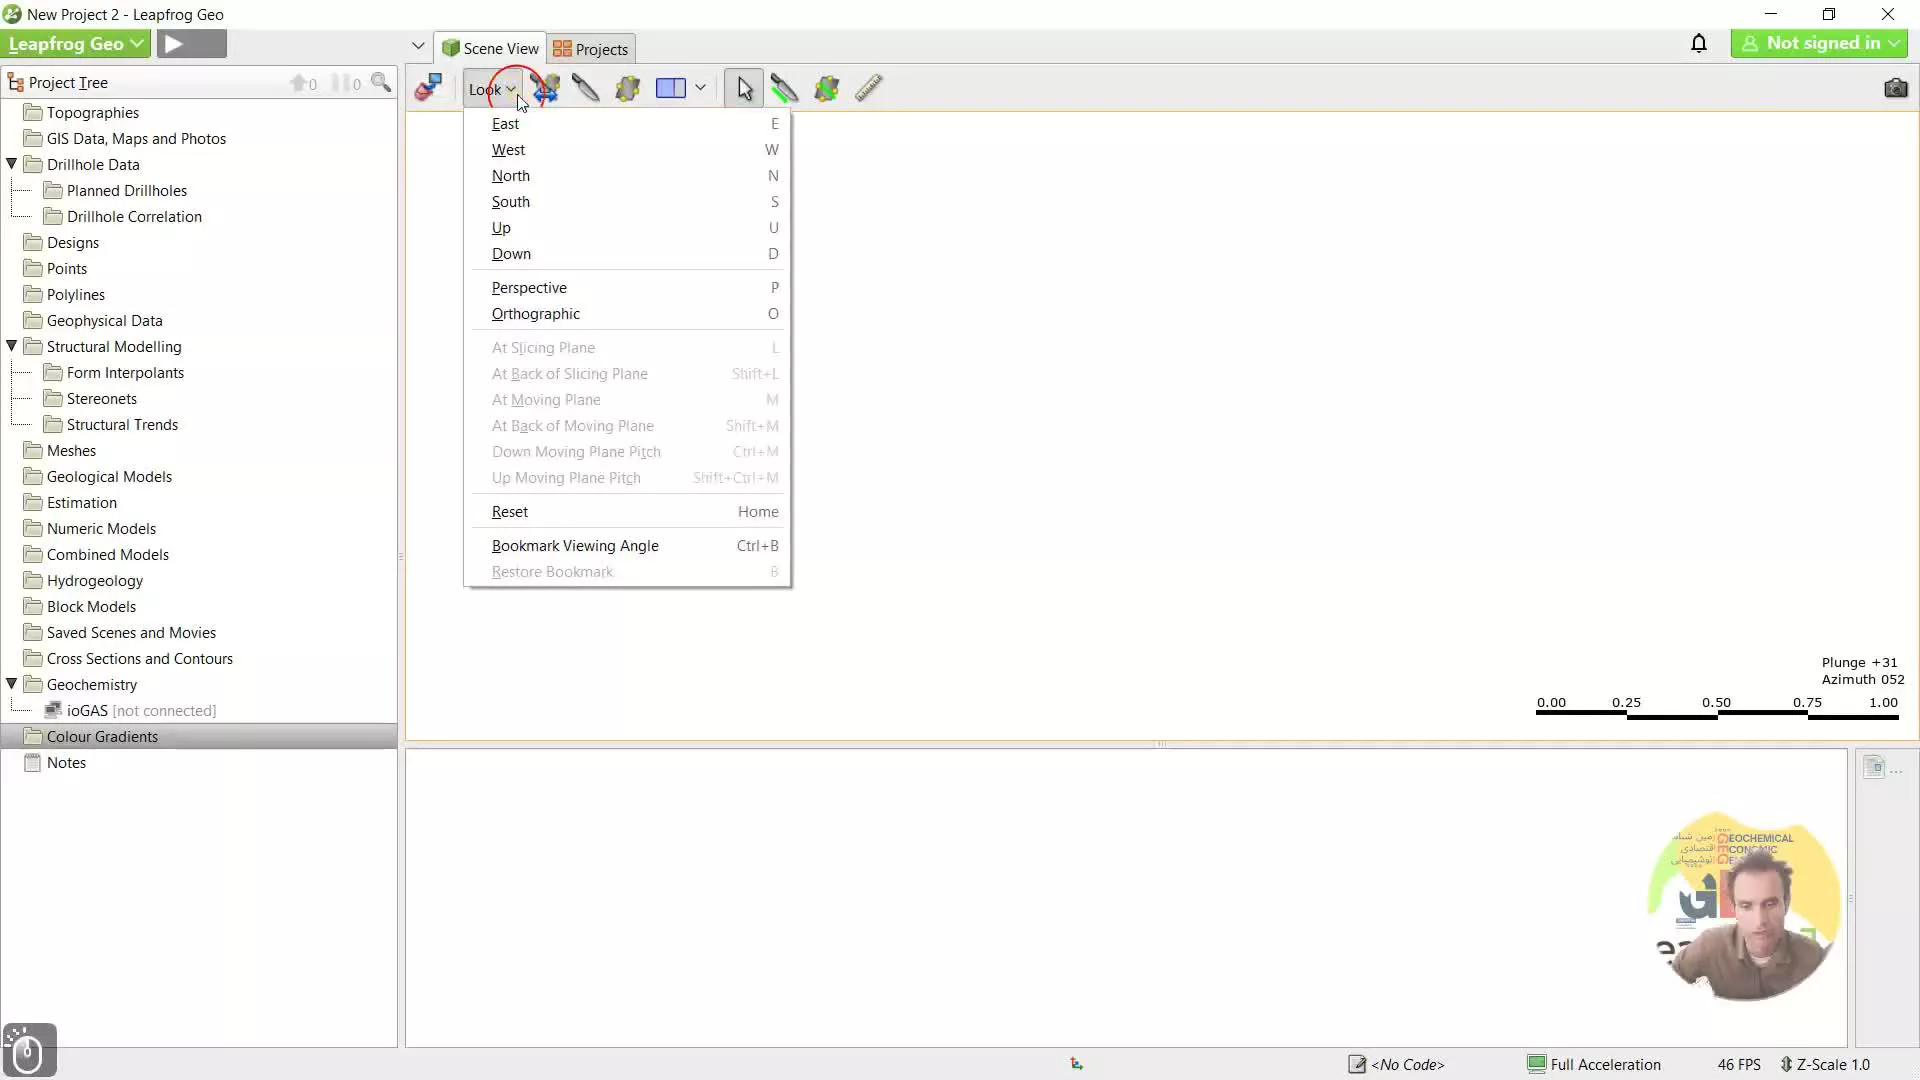Toggle visibility of Colour Gradients item

[13, 736]
